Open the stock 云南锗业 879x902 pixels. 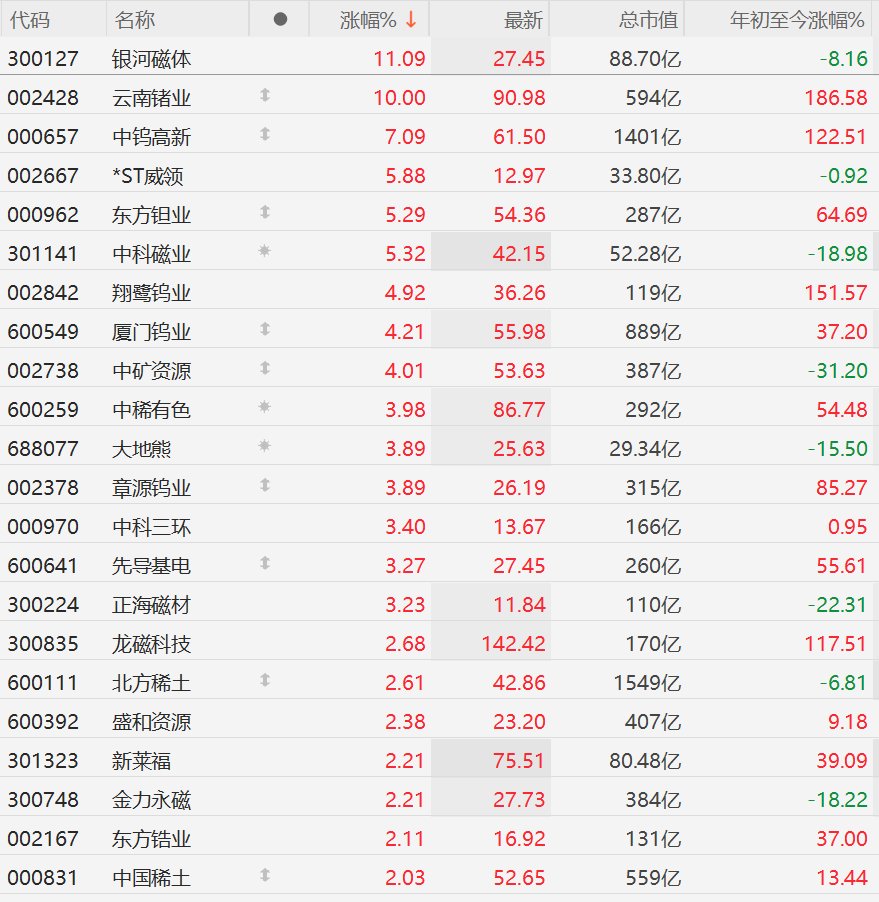(x=151, y=98)
